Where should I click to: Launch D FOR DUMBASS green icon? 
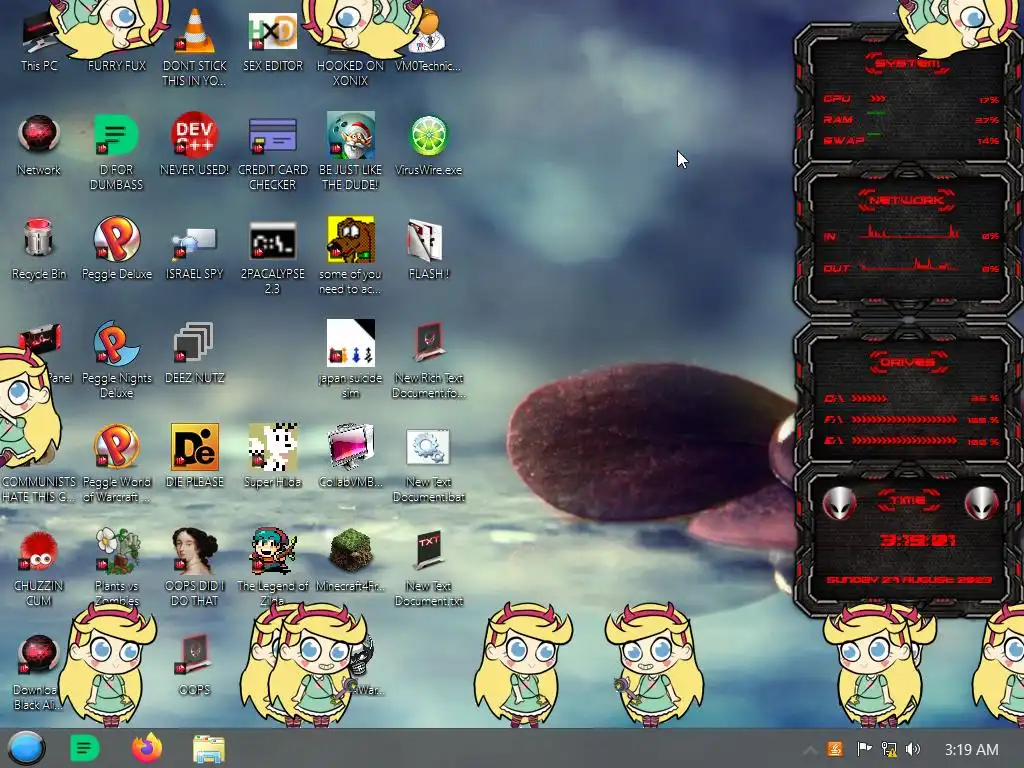(116, 152)
